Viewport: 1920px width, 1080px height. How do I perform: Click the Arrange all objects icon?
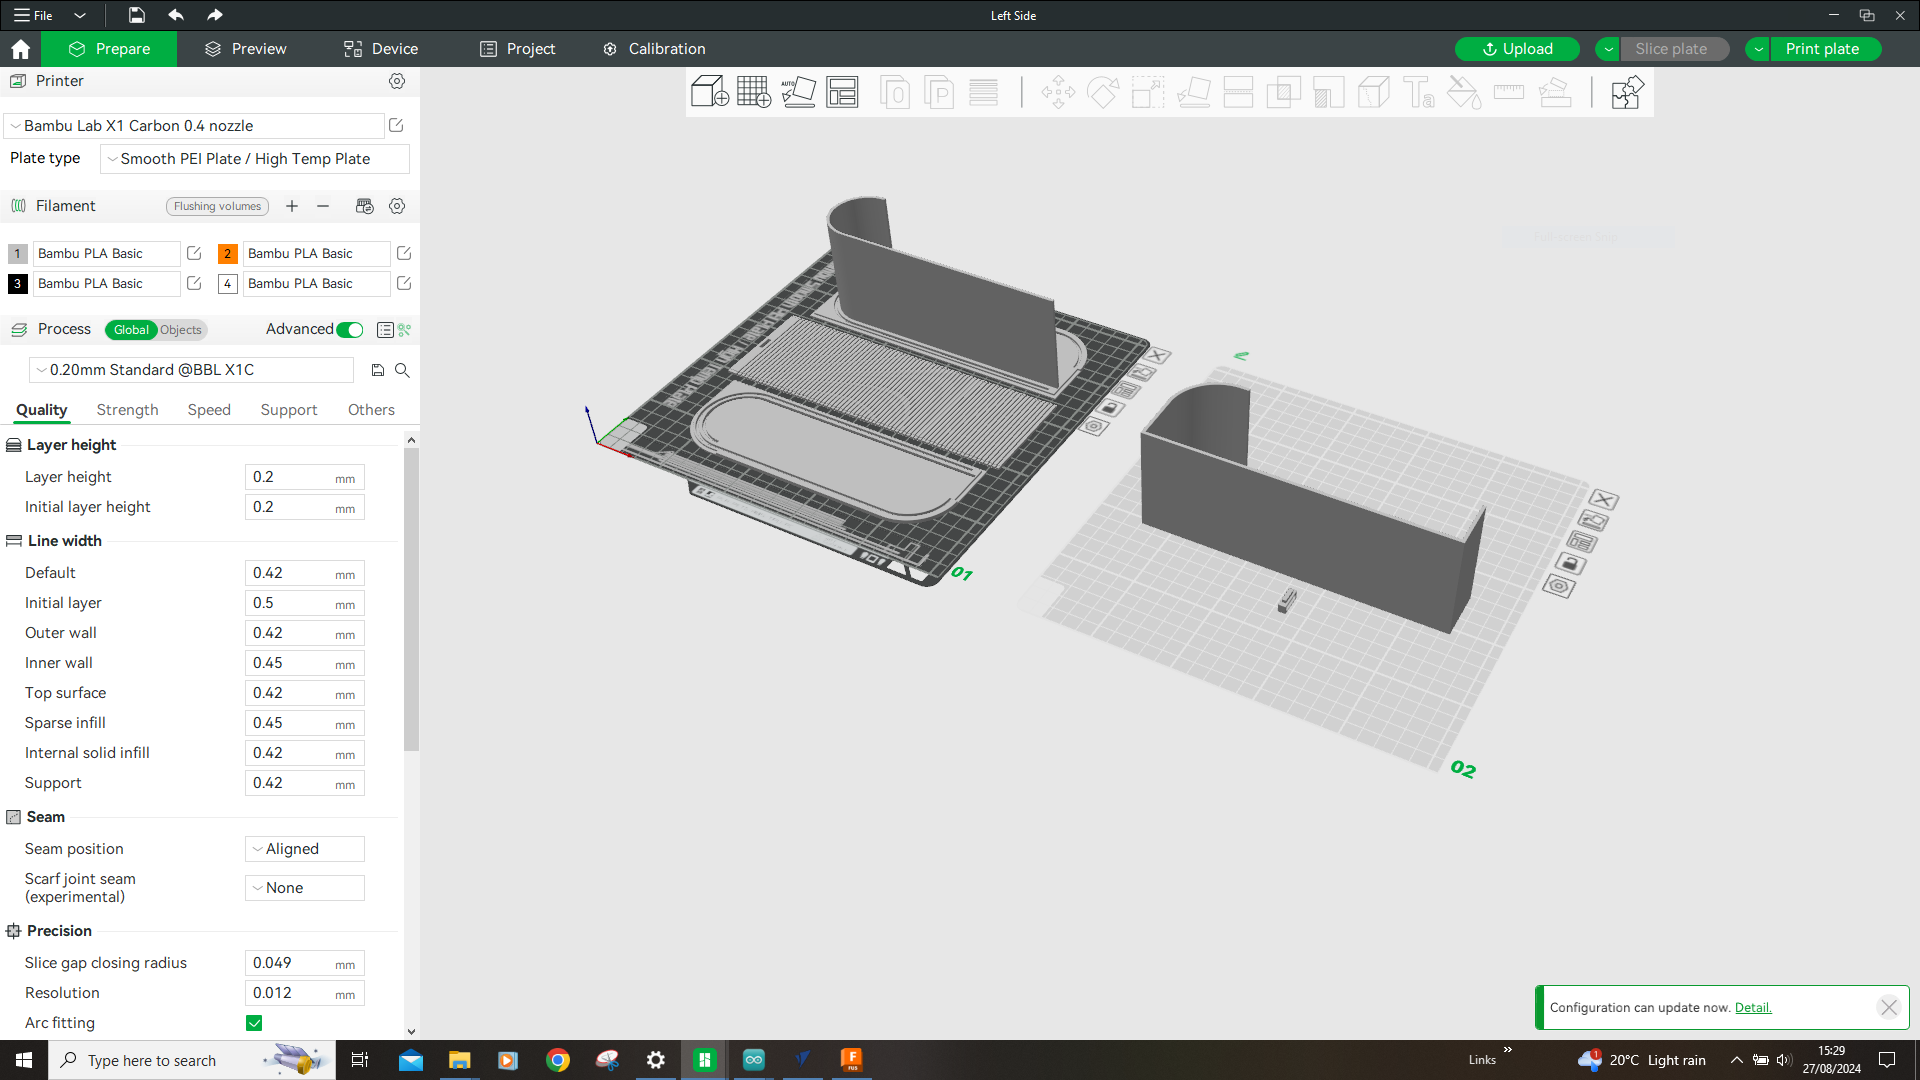(x=842, y=92)
